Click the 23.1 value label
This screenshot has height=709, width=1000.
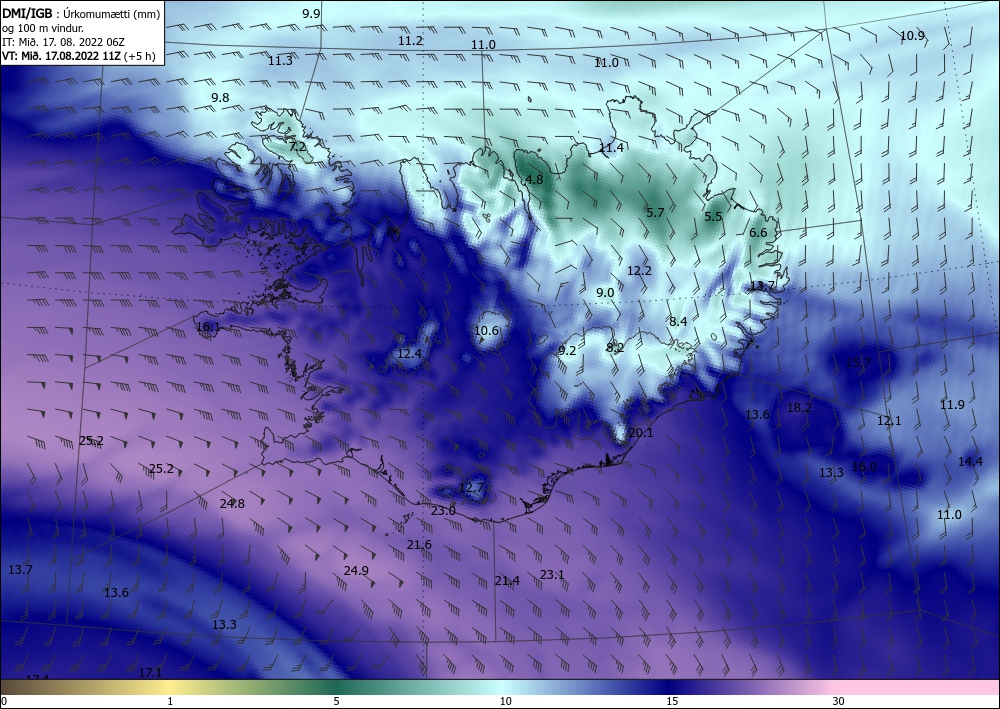pyautogui.click(x=552, y=575)
